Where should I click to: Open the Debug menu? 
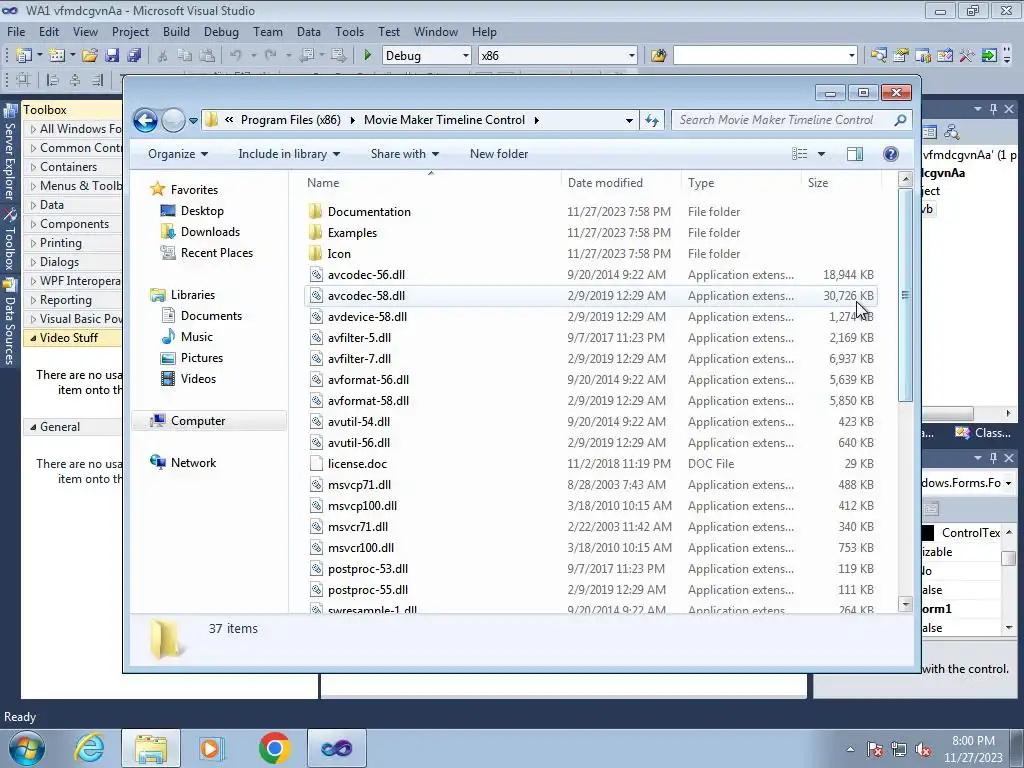coord(221,31)
